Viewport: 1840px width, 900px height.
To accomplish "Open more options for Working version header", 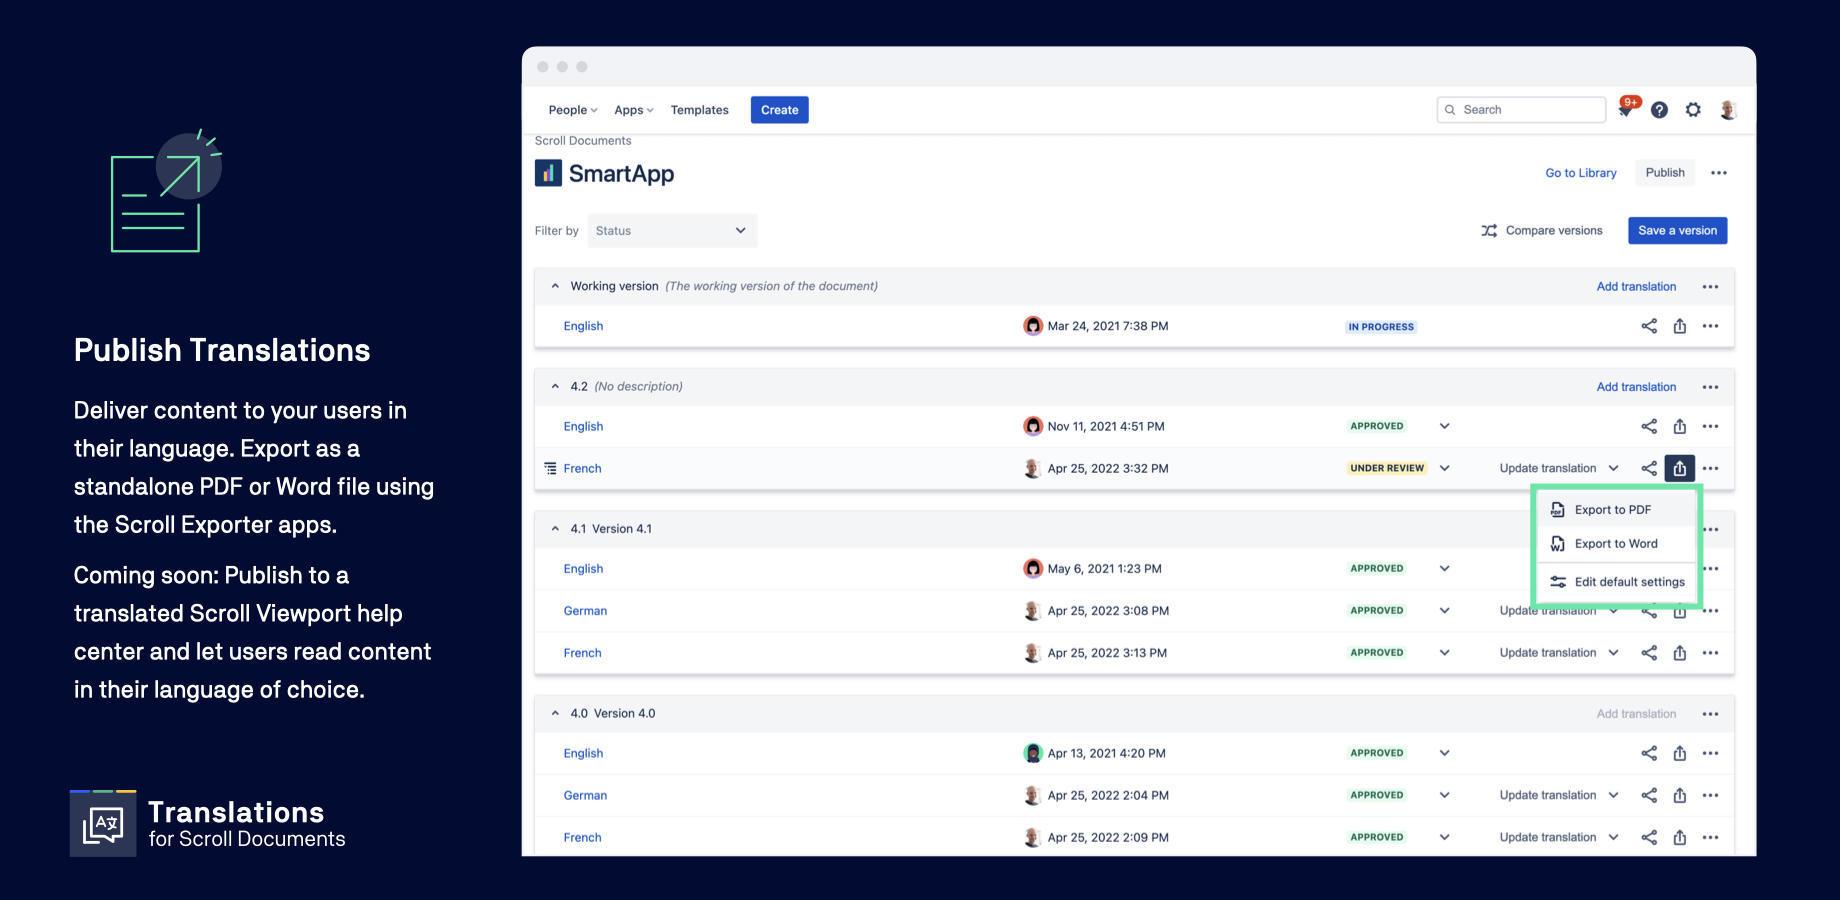I will tap(1711, 287).
